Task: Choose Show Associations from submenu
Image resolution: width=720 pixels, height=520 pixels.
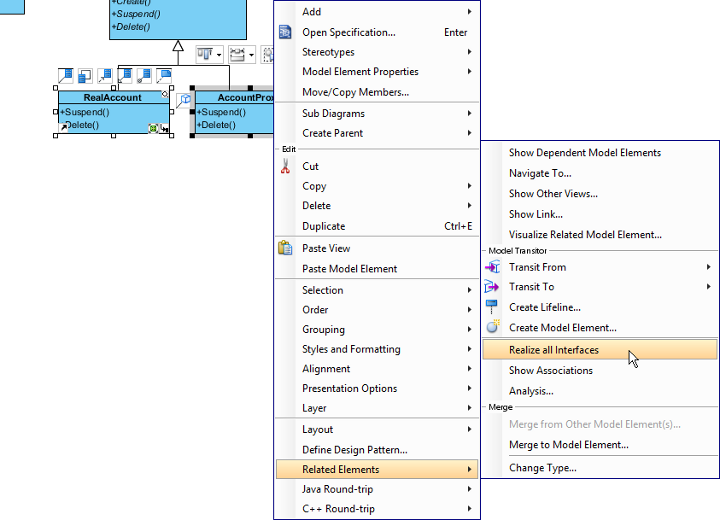Action: 600,370
